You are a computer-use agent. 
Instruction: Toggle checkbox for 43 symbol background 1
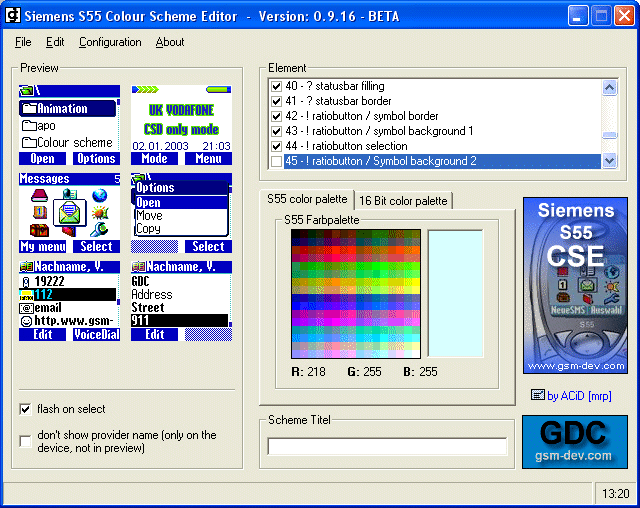[x=276, y=131]
